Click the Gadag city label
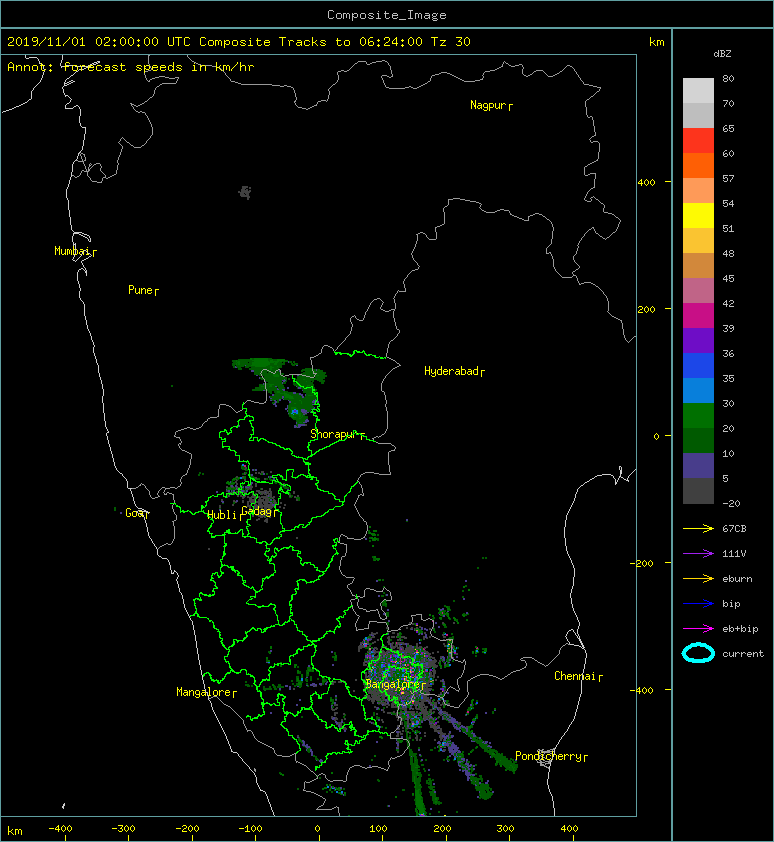The width and height of the screenshot is (774, 842). click(257, 511)
